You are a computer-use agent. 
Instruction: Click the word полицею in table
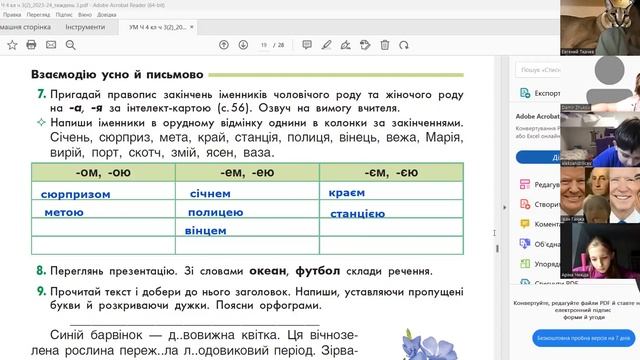[x=216, y=213]
